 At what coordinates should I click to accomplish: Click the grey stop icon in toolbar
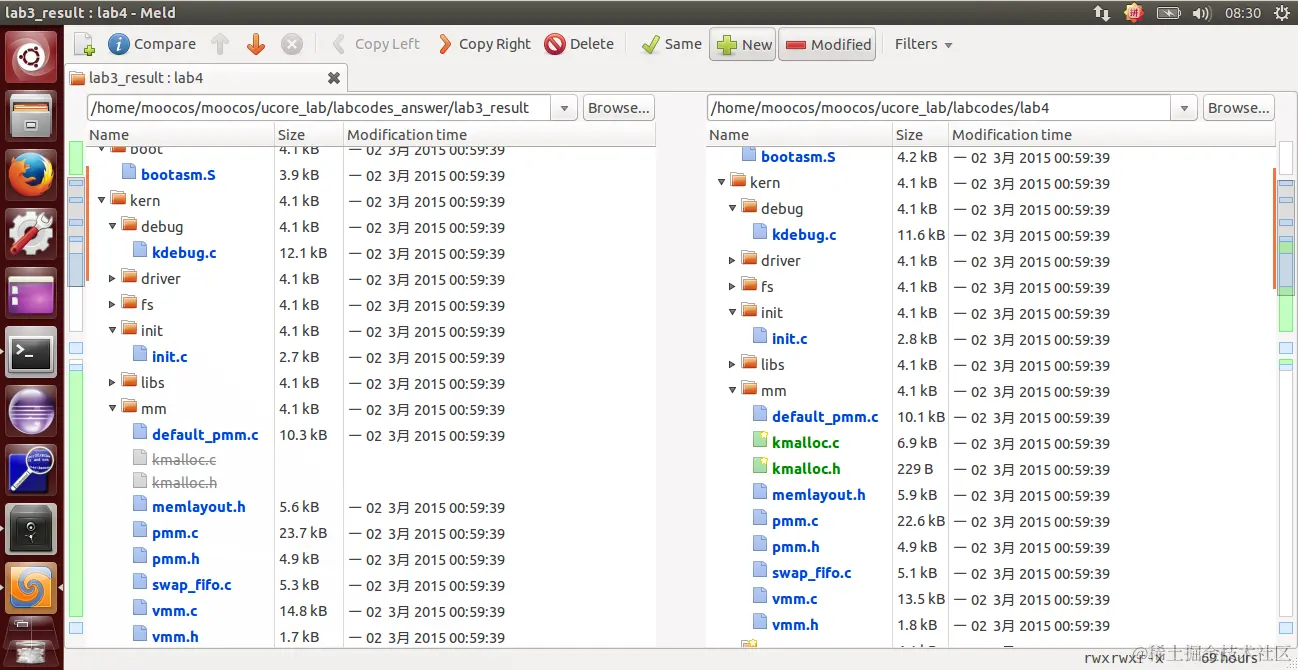(x=292, y=44)
